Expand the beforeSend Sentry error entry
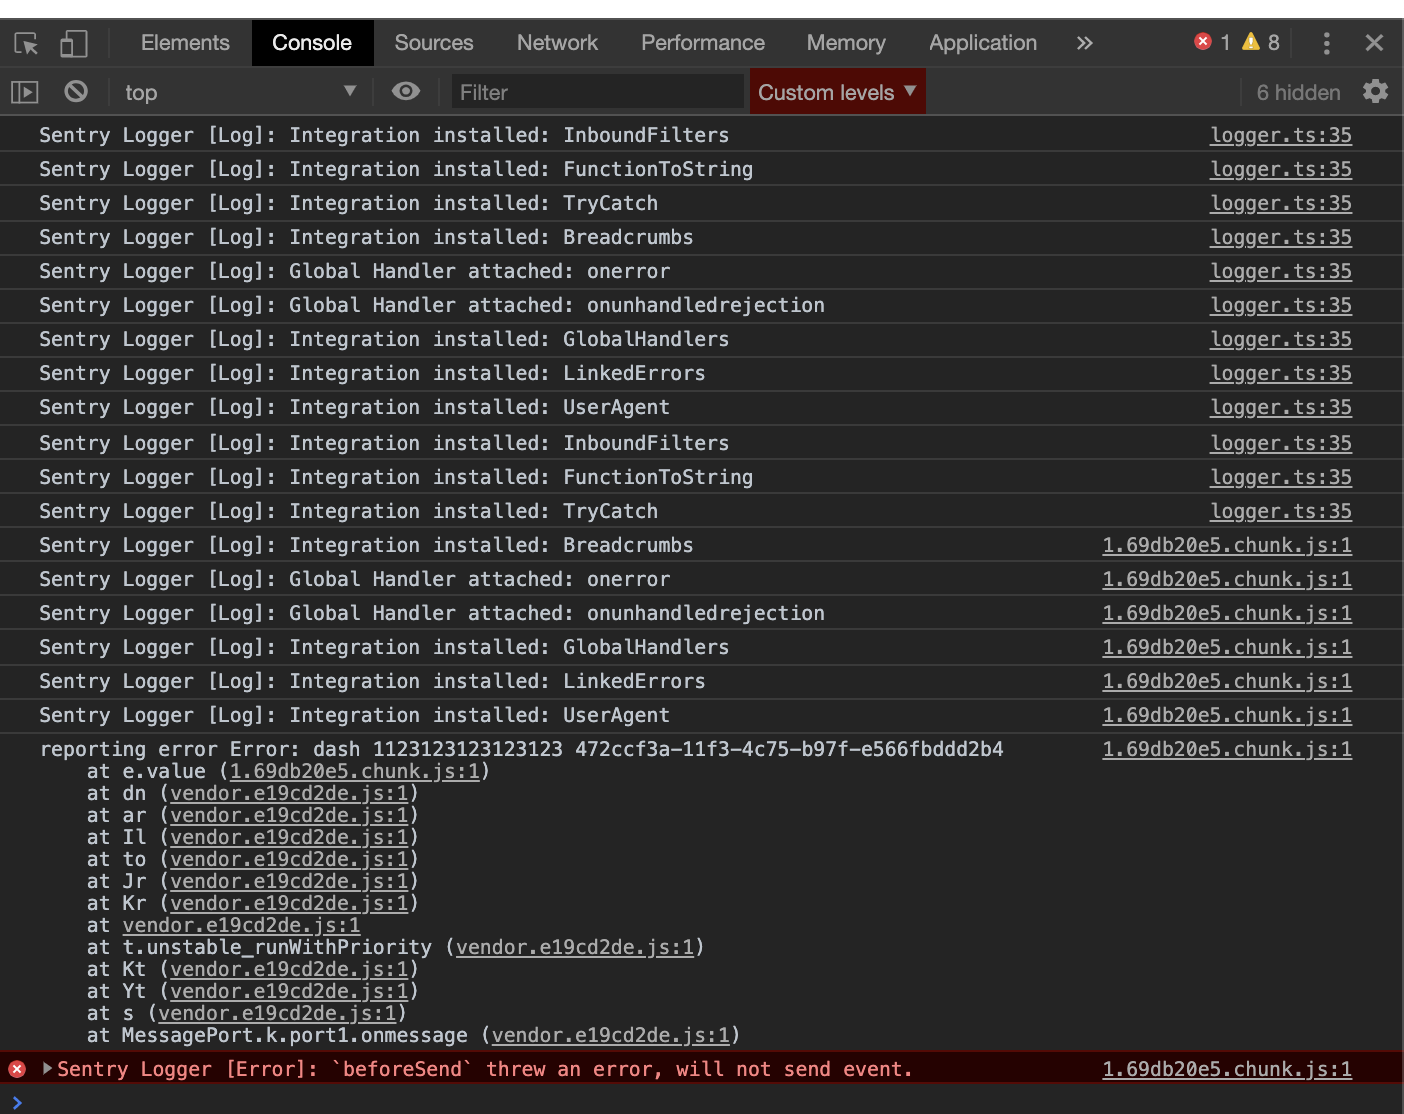 click(46, 1068)
